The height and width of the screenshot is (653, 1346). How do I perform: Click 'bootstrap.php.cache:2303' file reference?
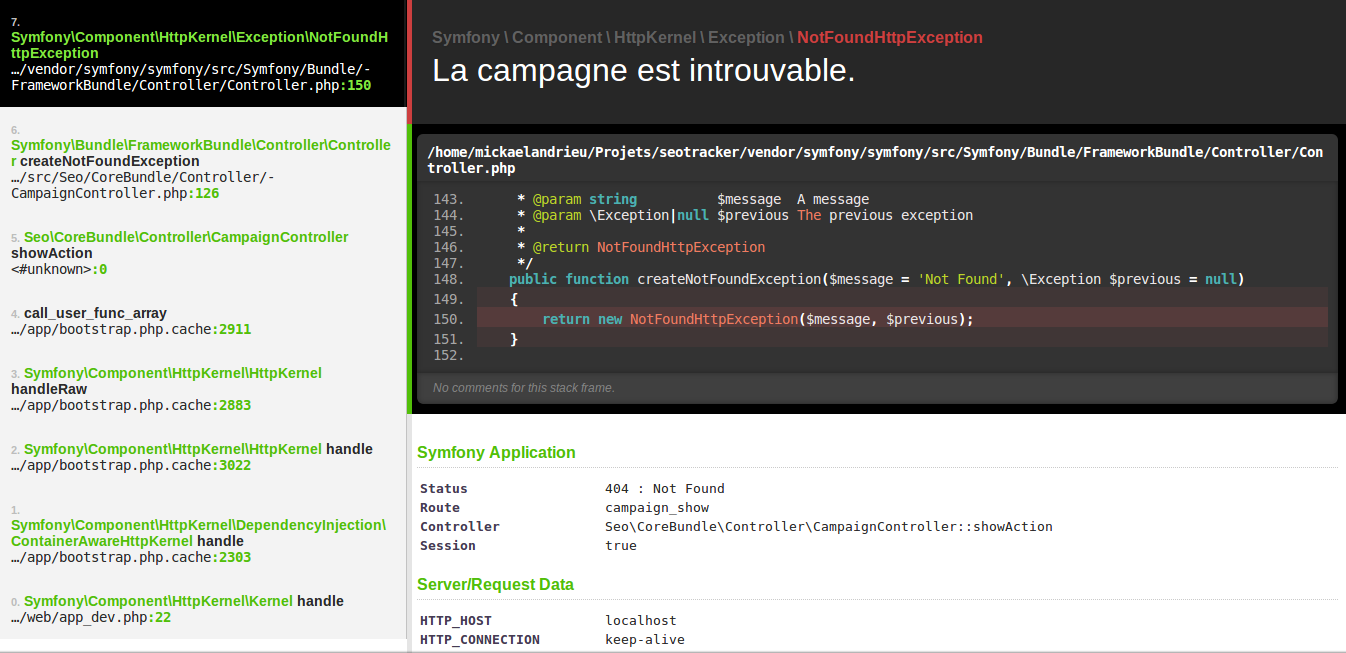coord(131,557)
